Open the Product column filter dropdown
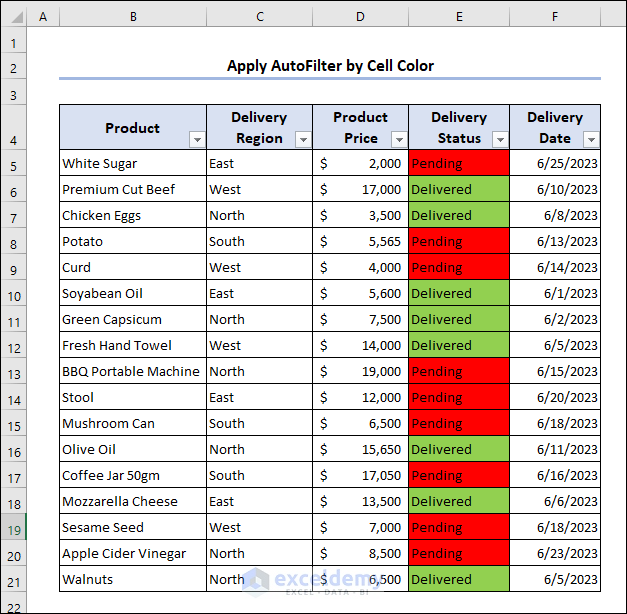The image size is (627, 614). point(197,140)
